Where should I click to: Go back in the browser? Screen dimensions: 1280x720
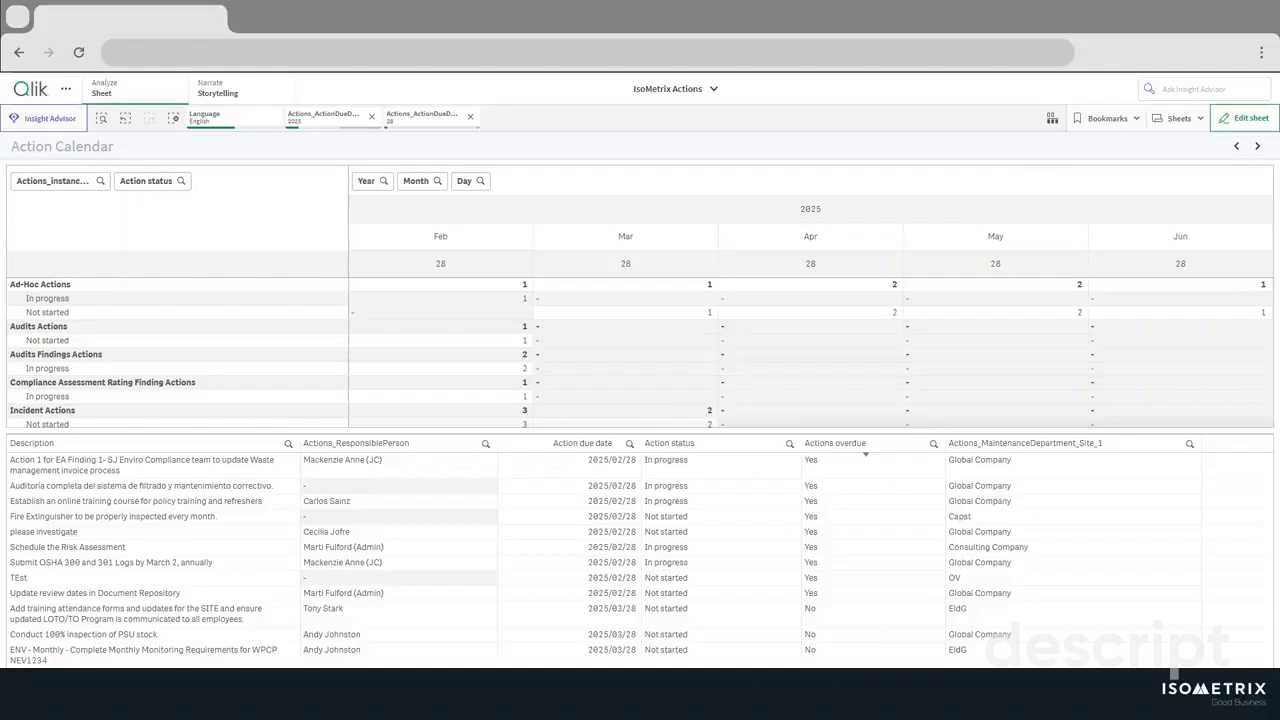(19, 52)
